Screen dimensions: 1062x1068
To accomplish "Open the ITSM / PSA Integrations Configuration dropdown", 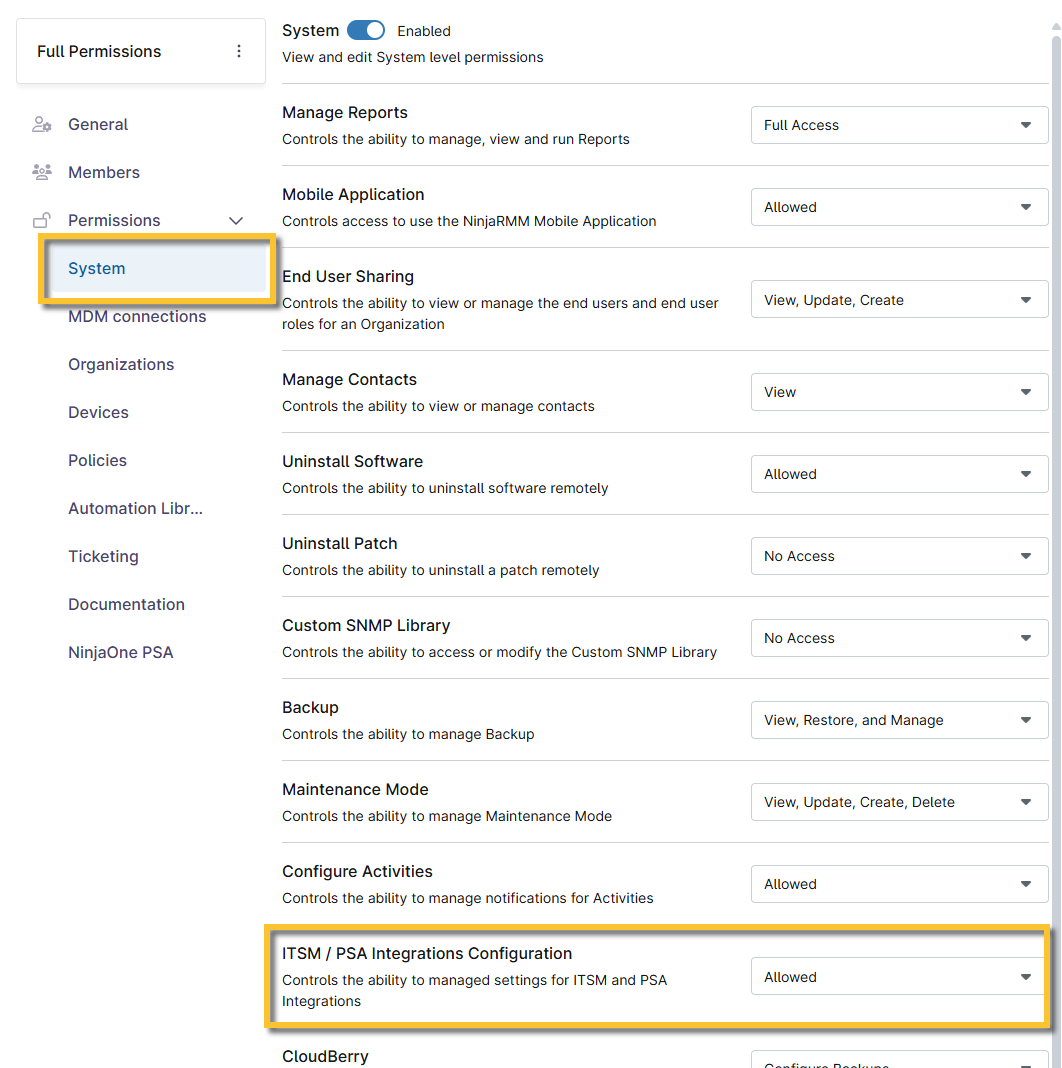I will coord(899,977).
